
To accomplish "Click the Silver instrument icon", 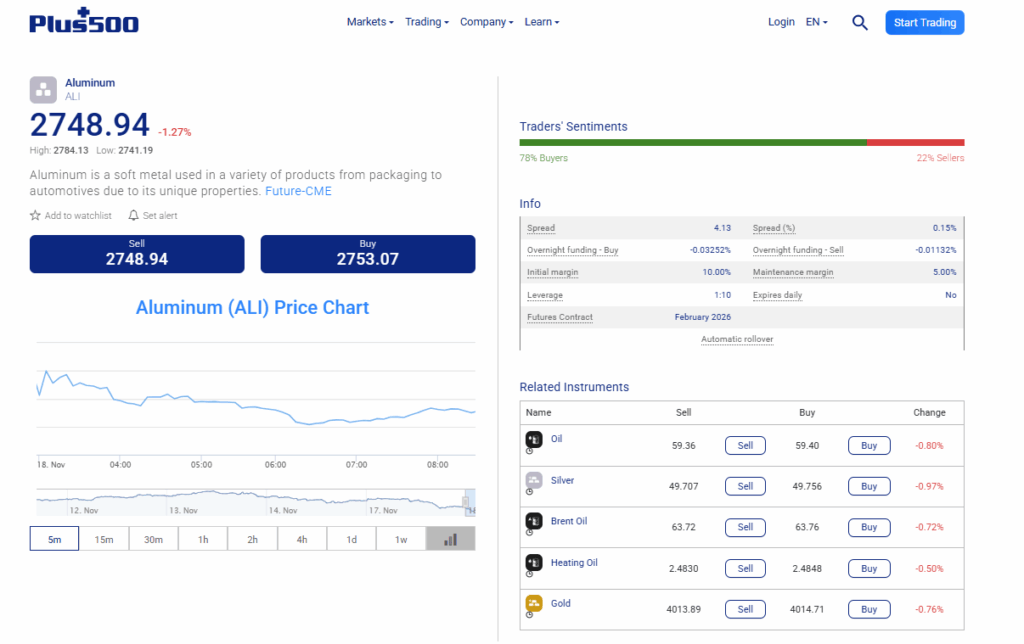I will click(534, 480).
